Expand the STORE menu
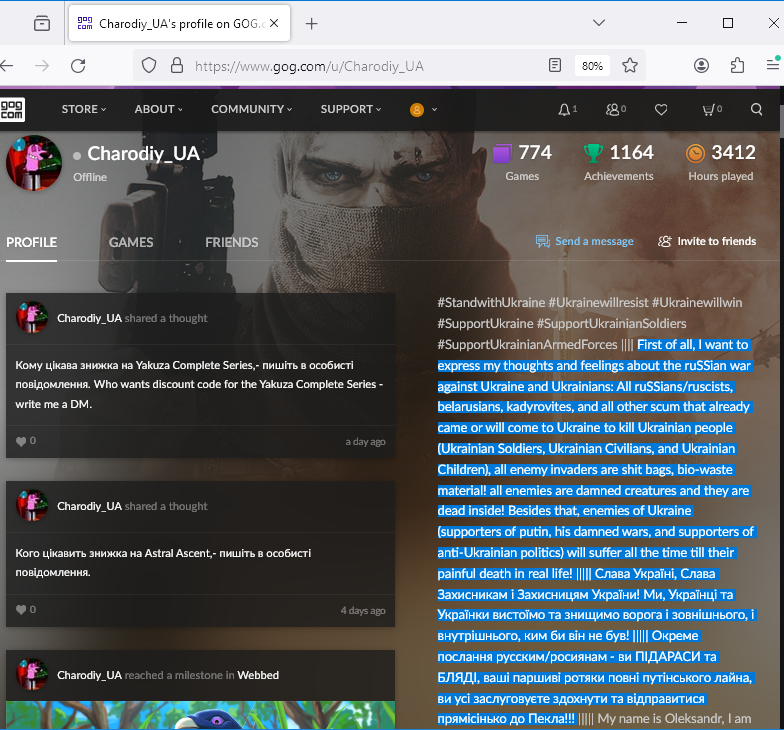The width and height of the screenshot is (784, 730). coord(84,109)
